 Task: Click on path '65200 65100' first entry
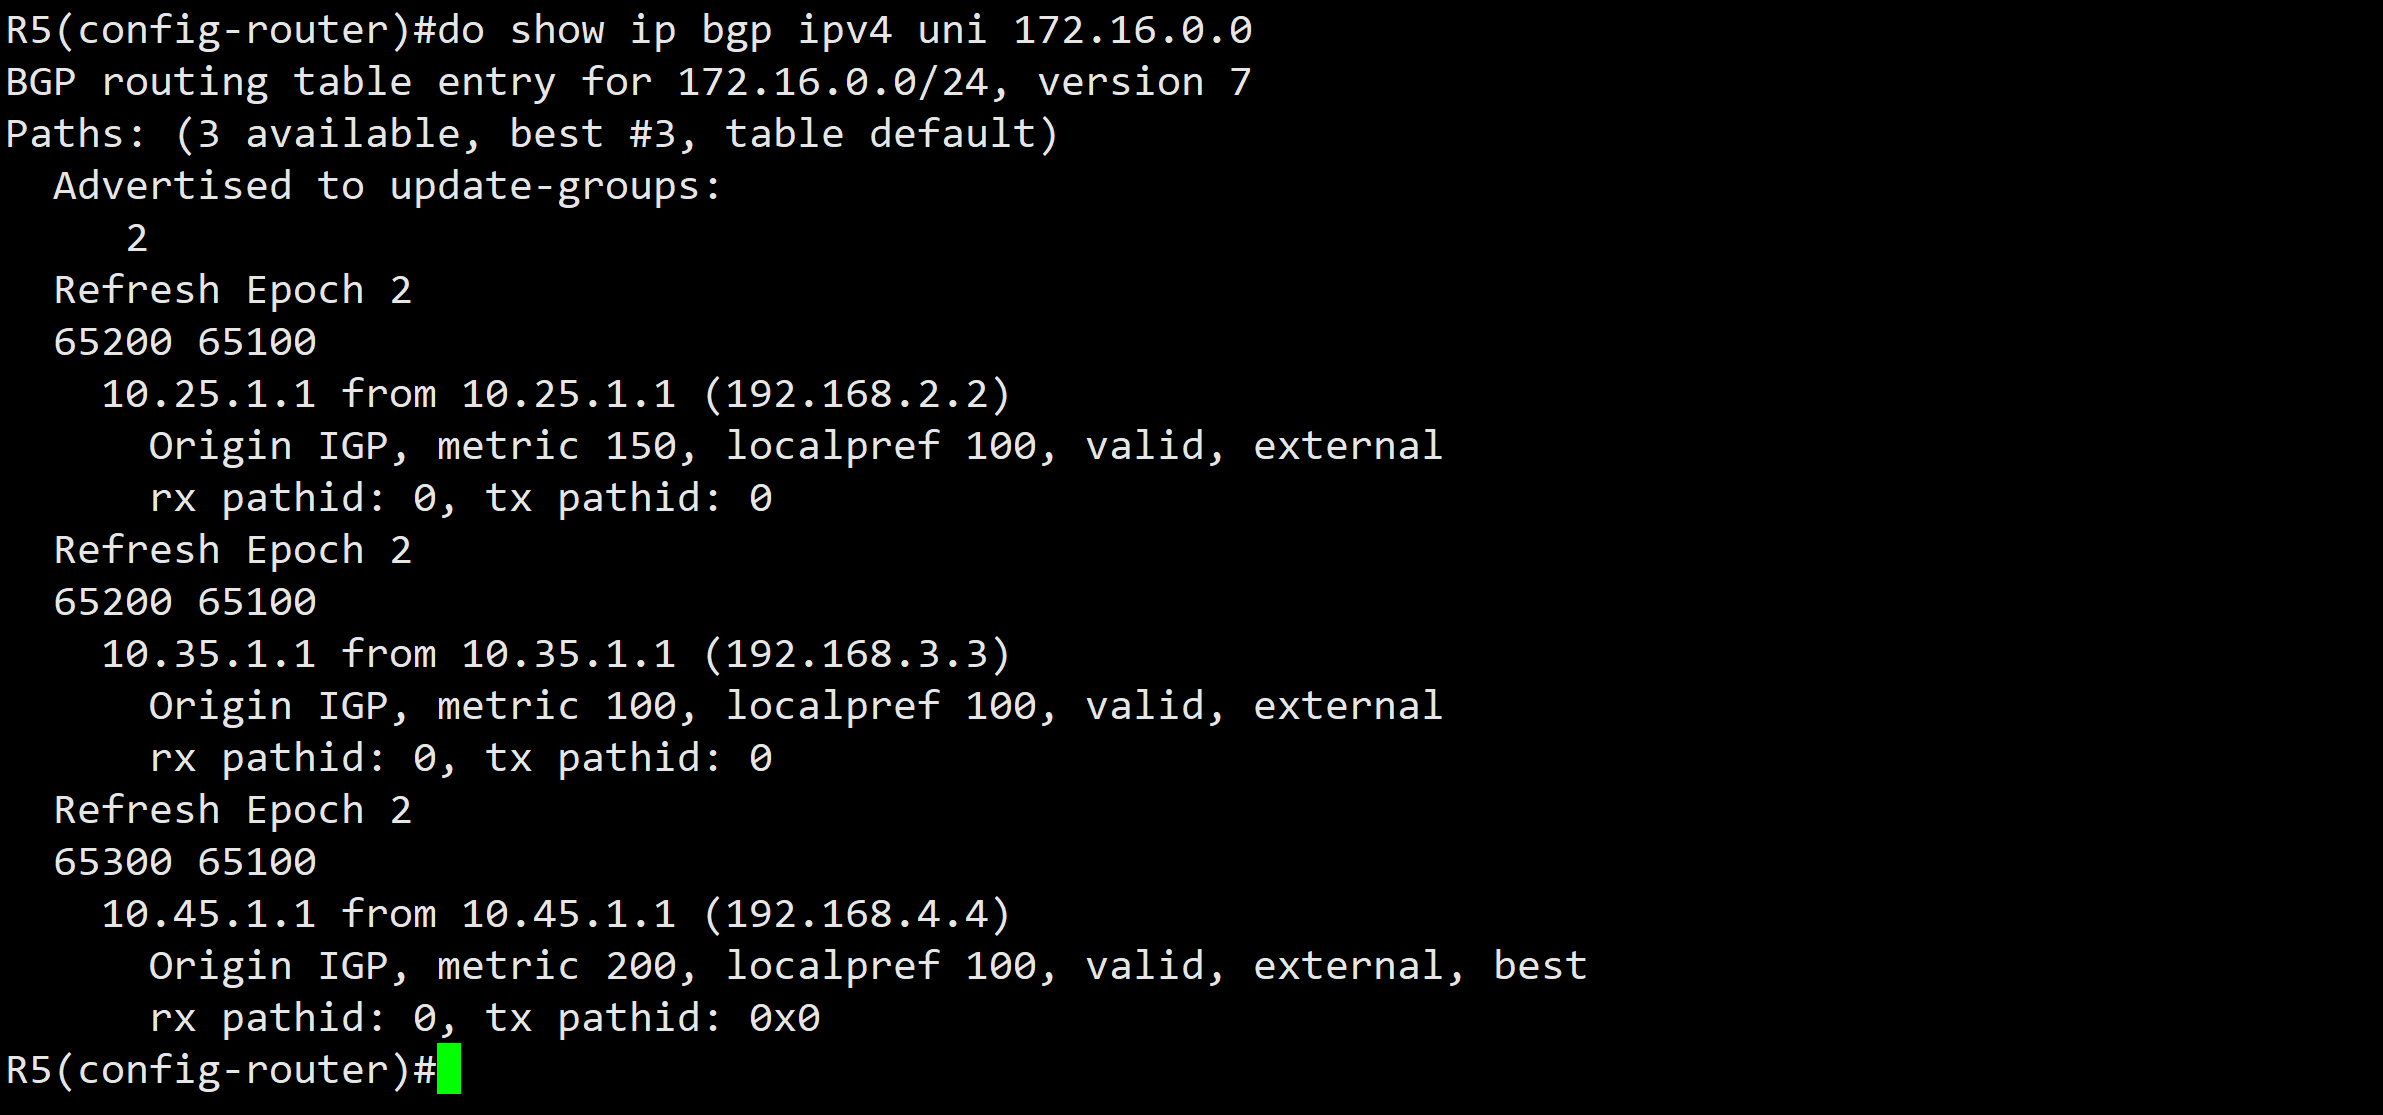(x=152, y=342)
